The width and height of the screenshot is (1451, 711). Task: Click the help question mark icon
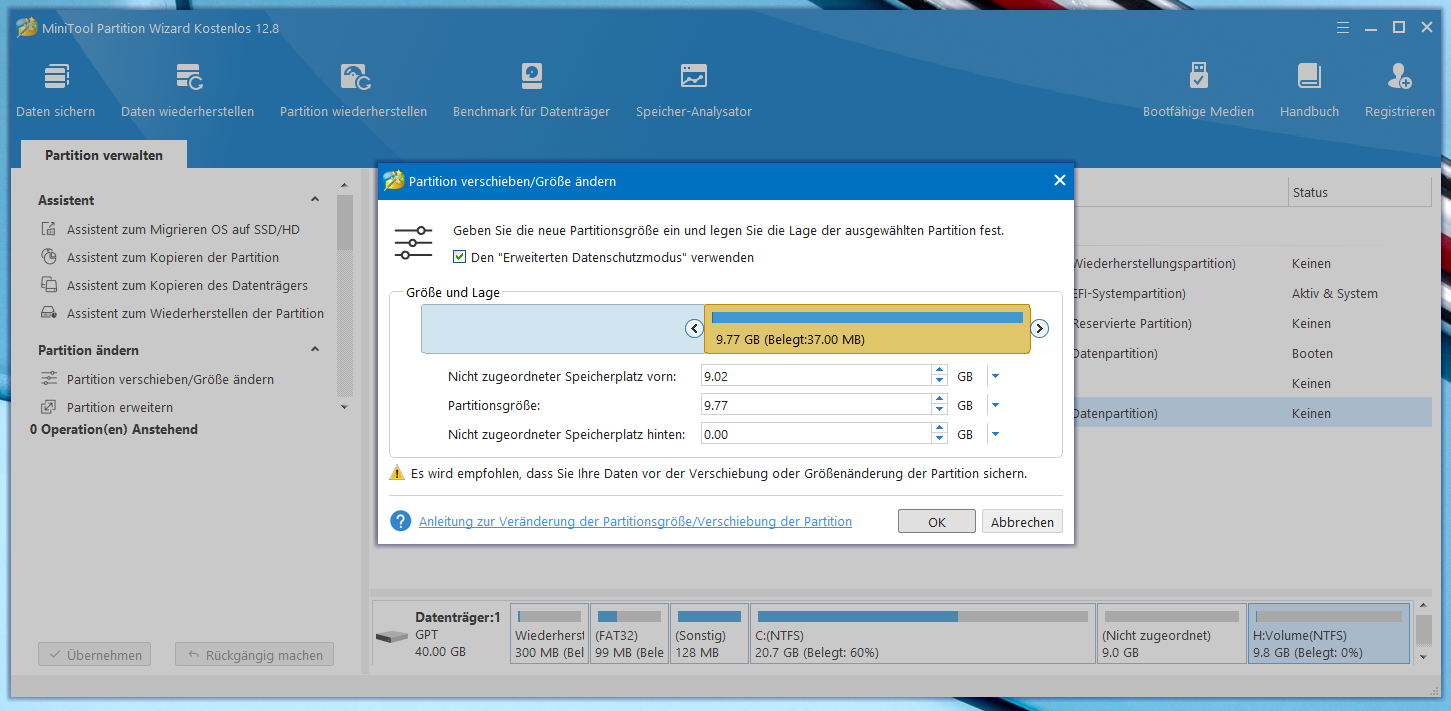click(401, 521)
